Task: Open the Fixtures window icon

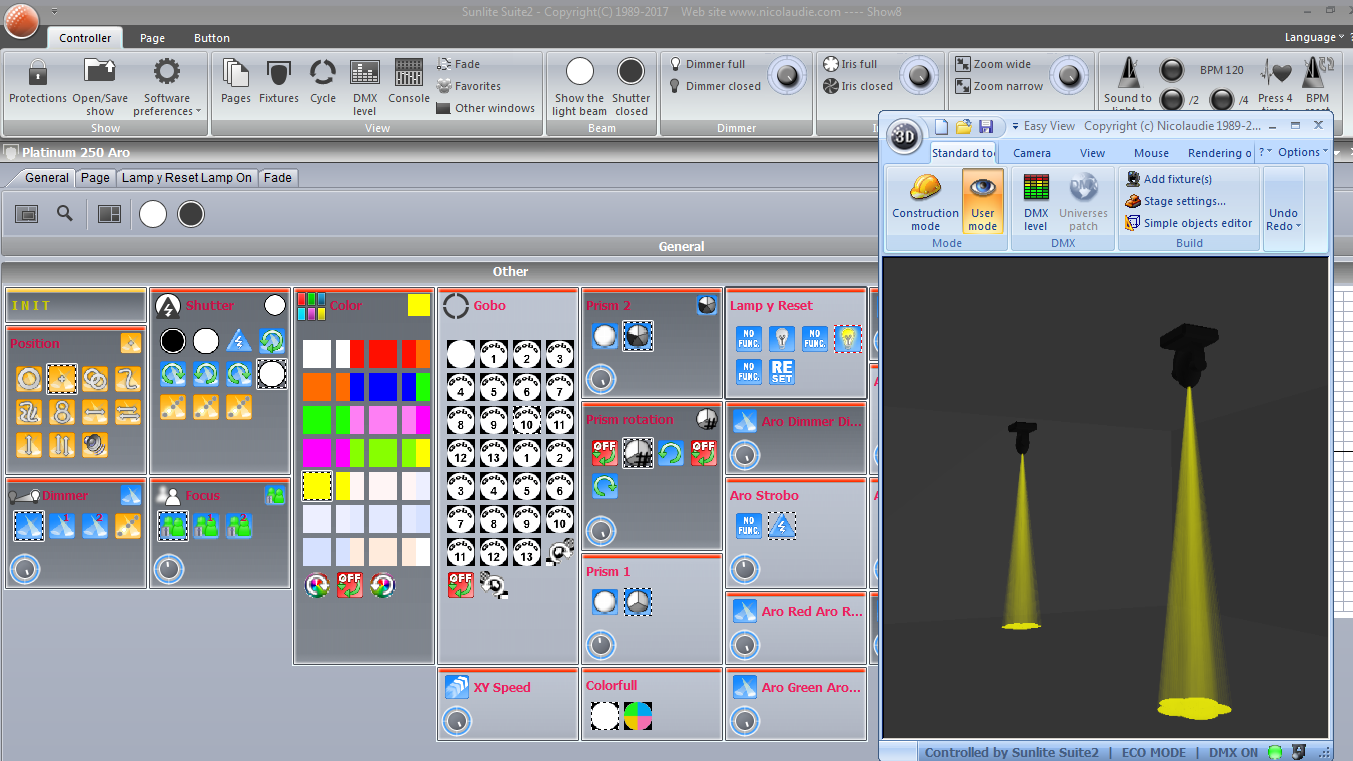Action: (x=279, y=73)
